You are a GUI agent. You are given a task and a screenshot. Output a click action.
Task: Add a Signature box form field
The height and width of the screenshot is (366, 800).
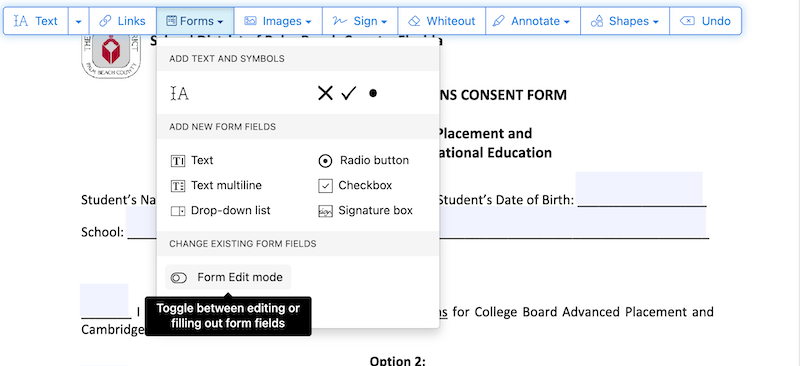click(365, 210)
